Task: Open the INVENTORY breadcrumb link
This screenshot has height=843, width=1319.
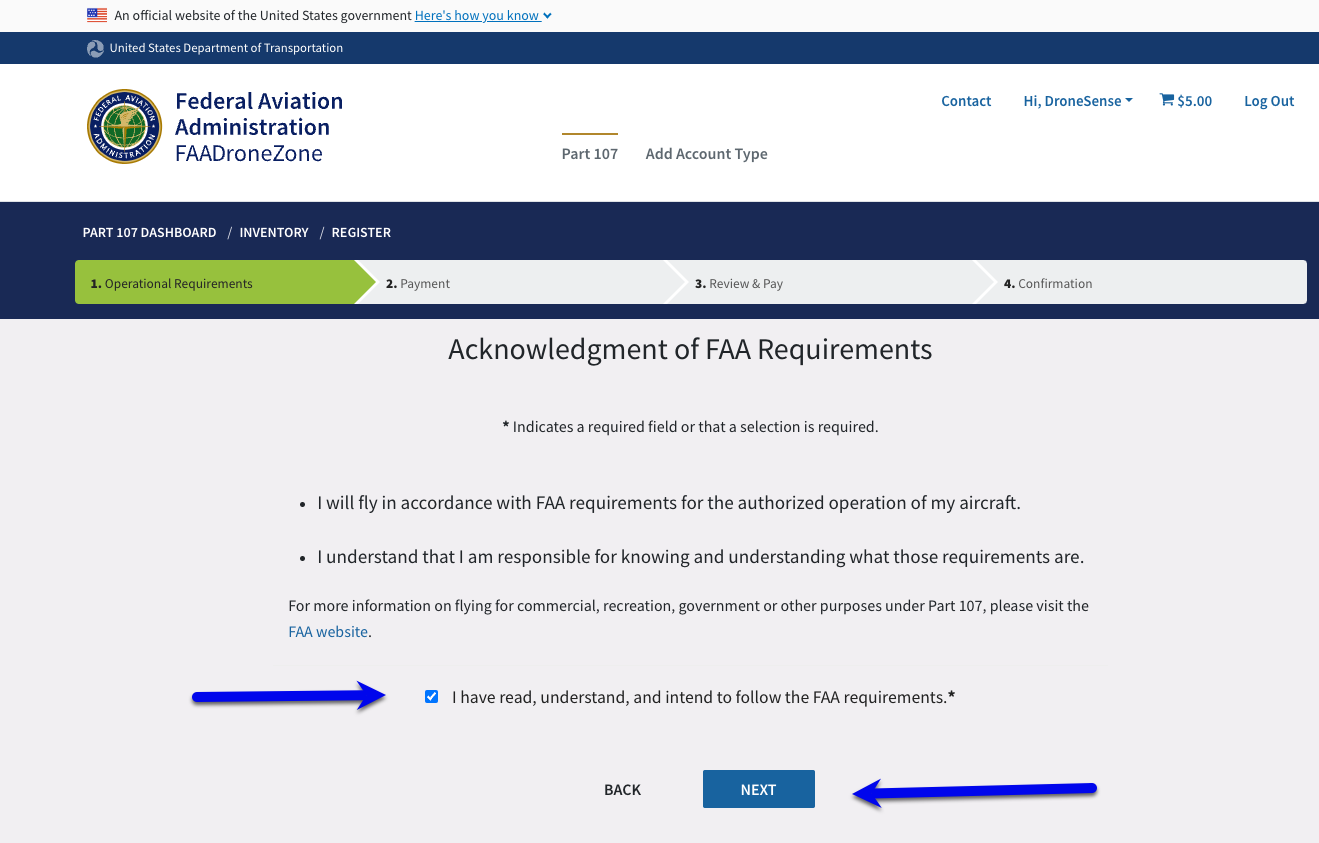Action: tap(274, 232)
